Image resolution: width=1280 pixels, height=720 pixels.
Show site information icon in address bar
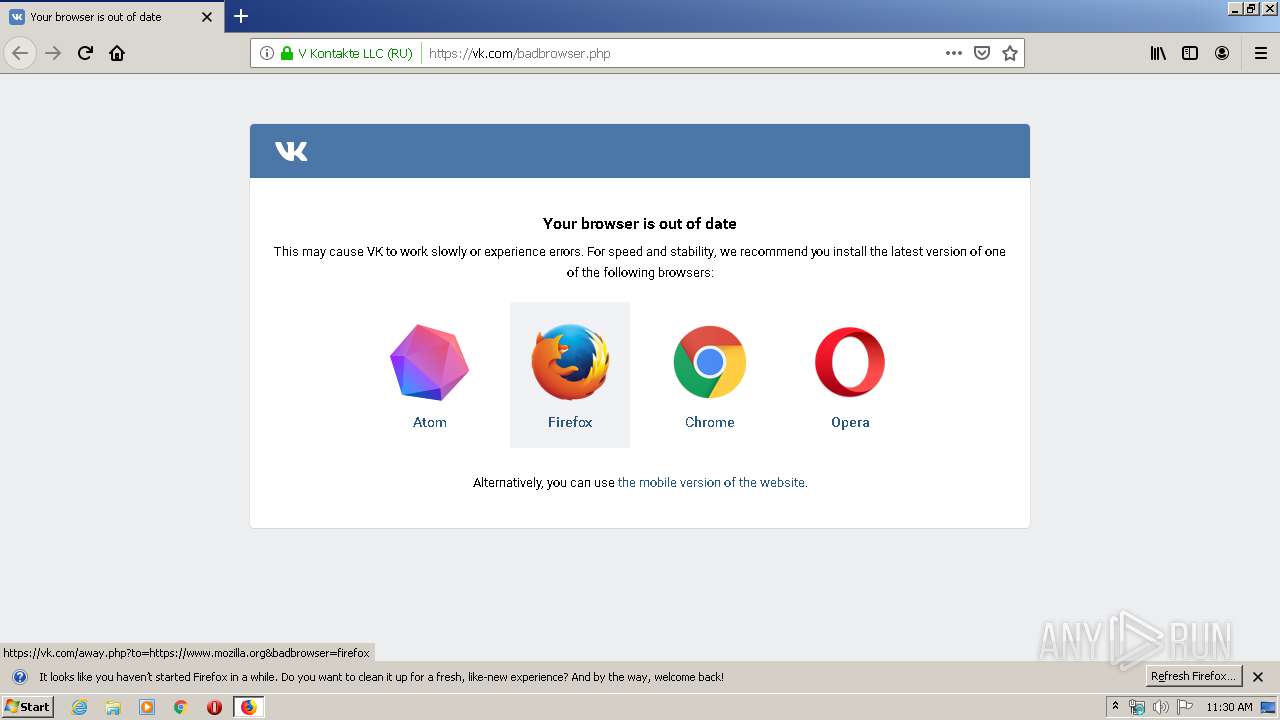pyautogui.click(x=267, y=53)
